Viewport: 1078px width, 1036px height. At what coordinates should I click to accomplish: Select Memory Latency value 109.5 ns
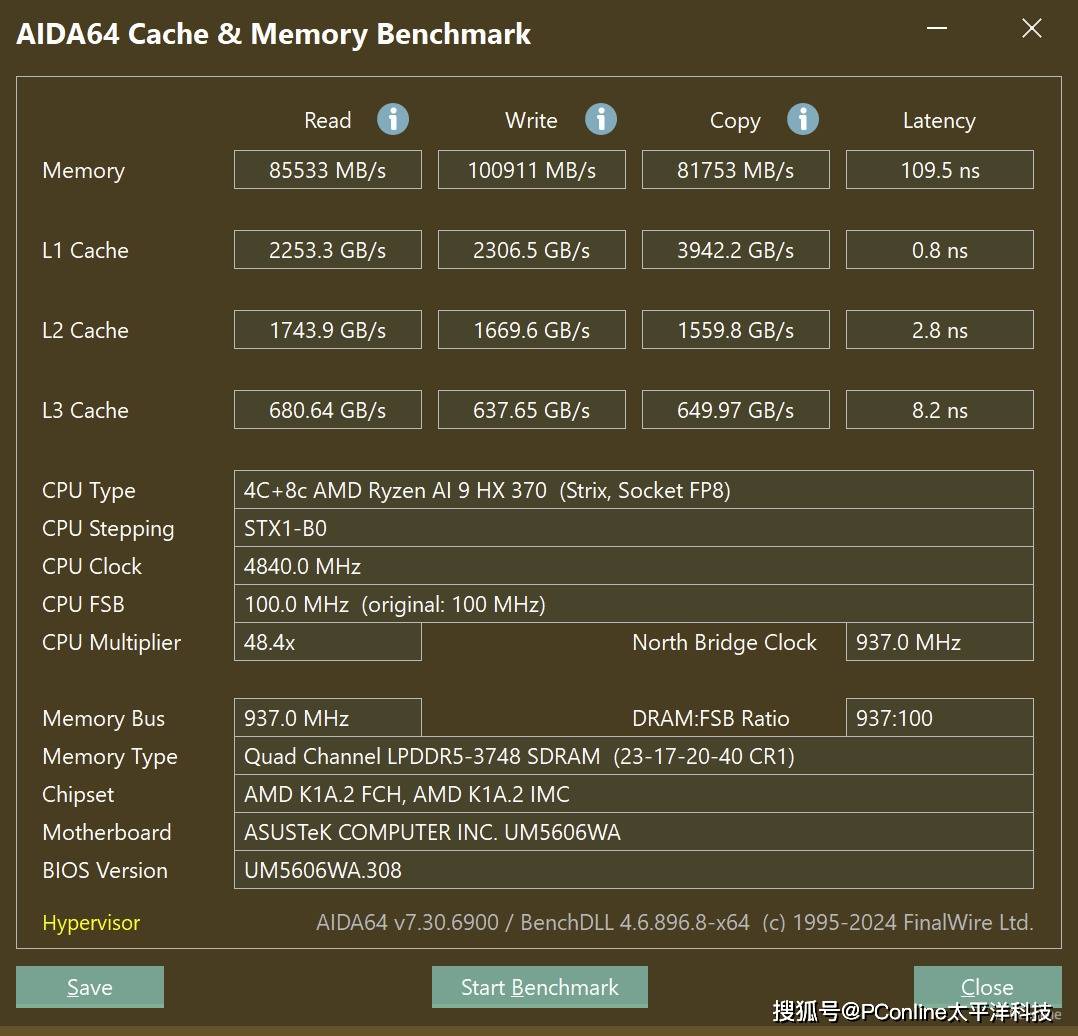click(940, 170)
